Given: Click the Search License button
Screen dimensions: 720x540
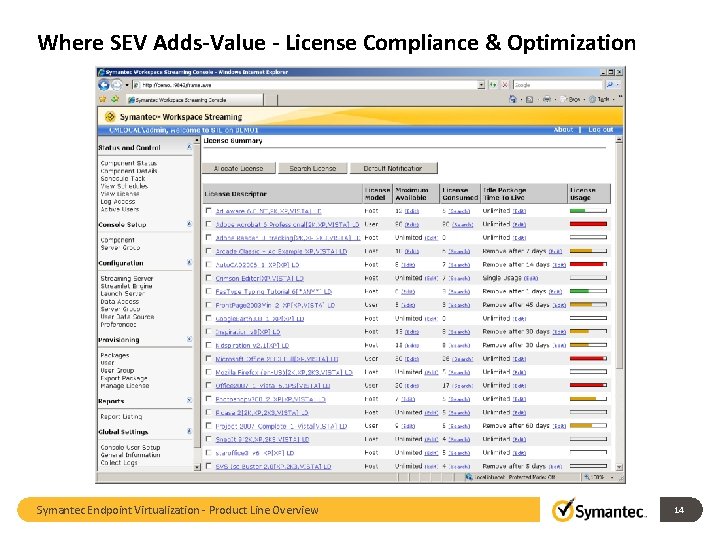Looking at the screenshot, I should click(x=313, y=169).
